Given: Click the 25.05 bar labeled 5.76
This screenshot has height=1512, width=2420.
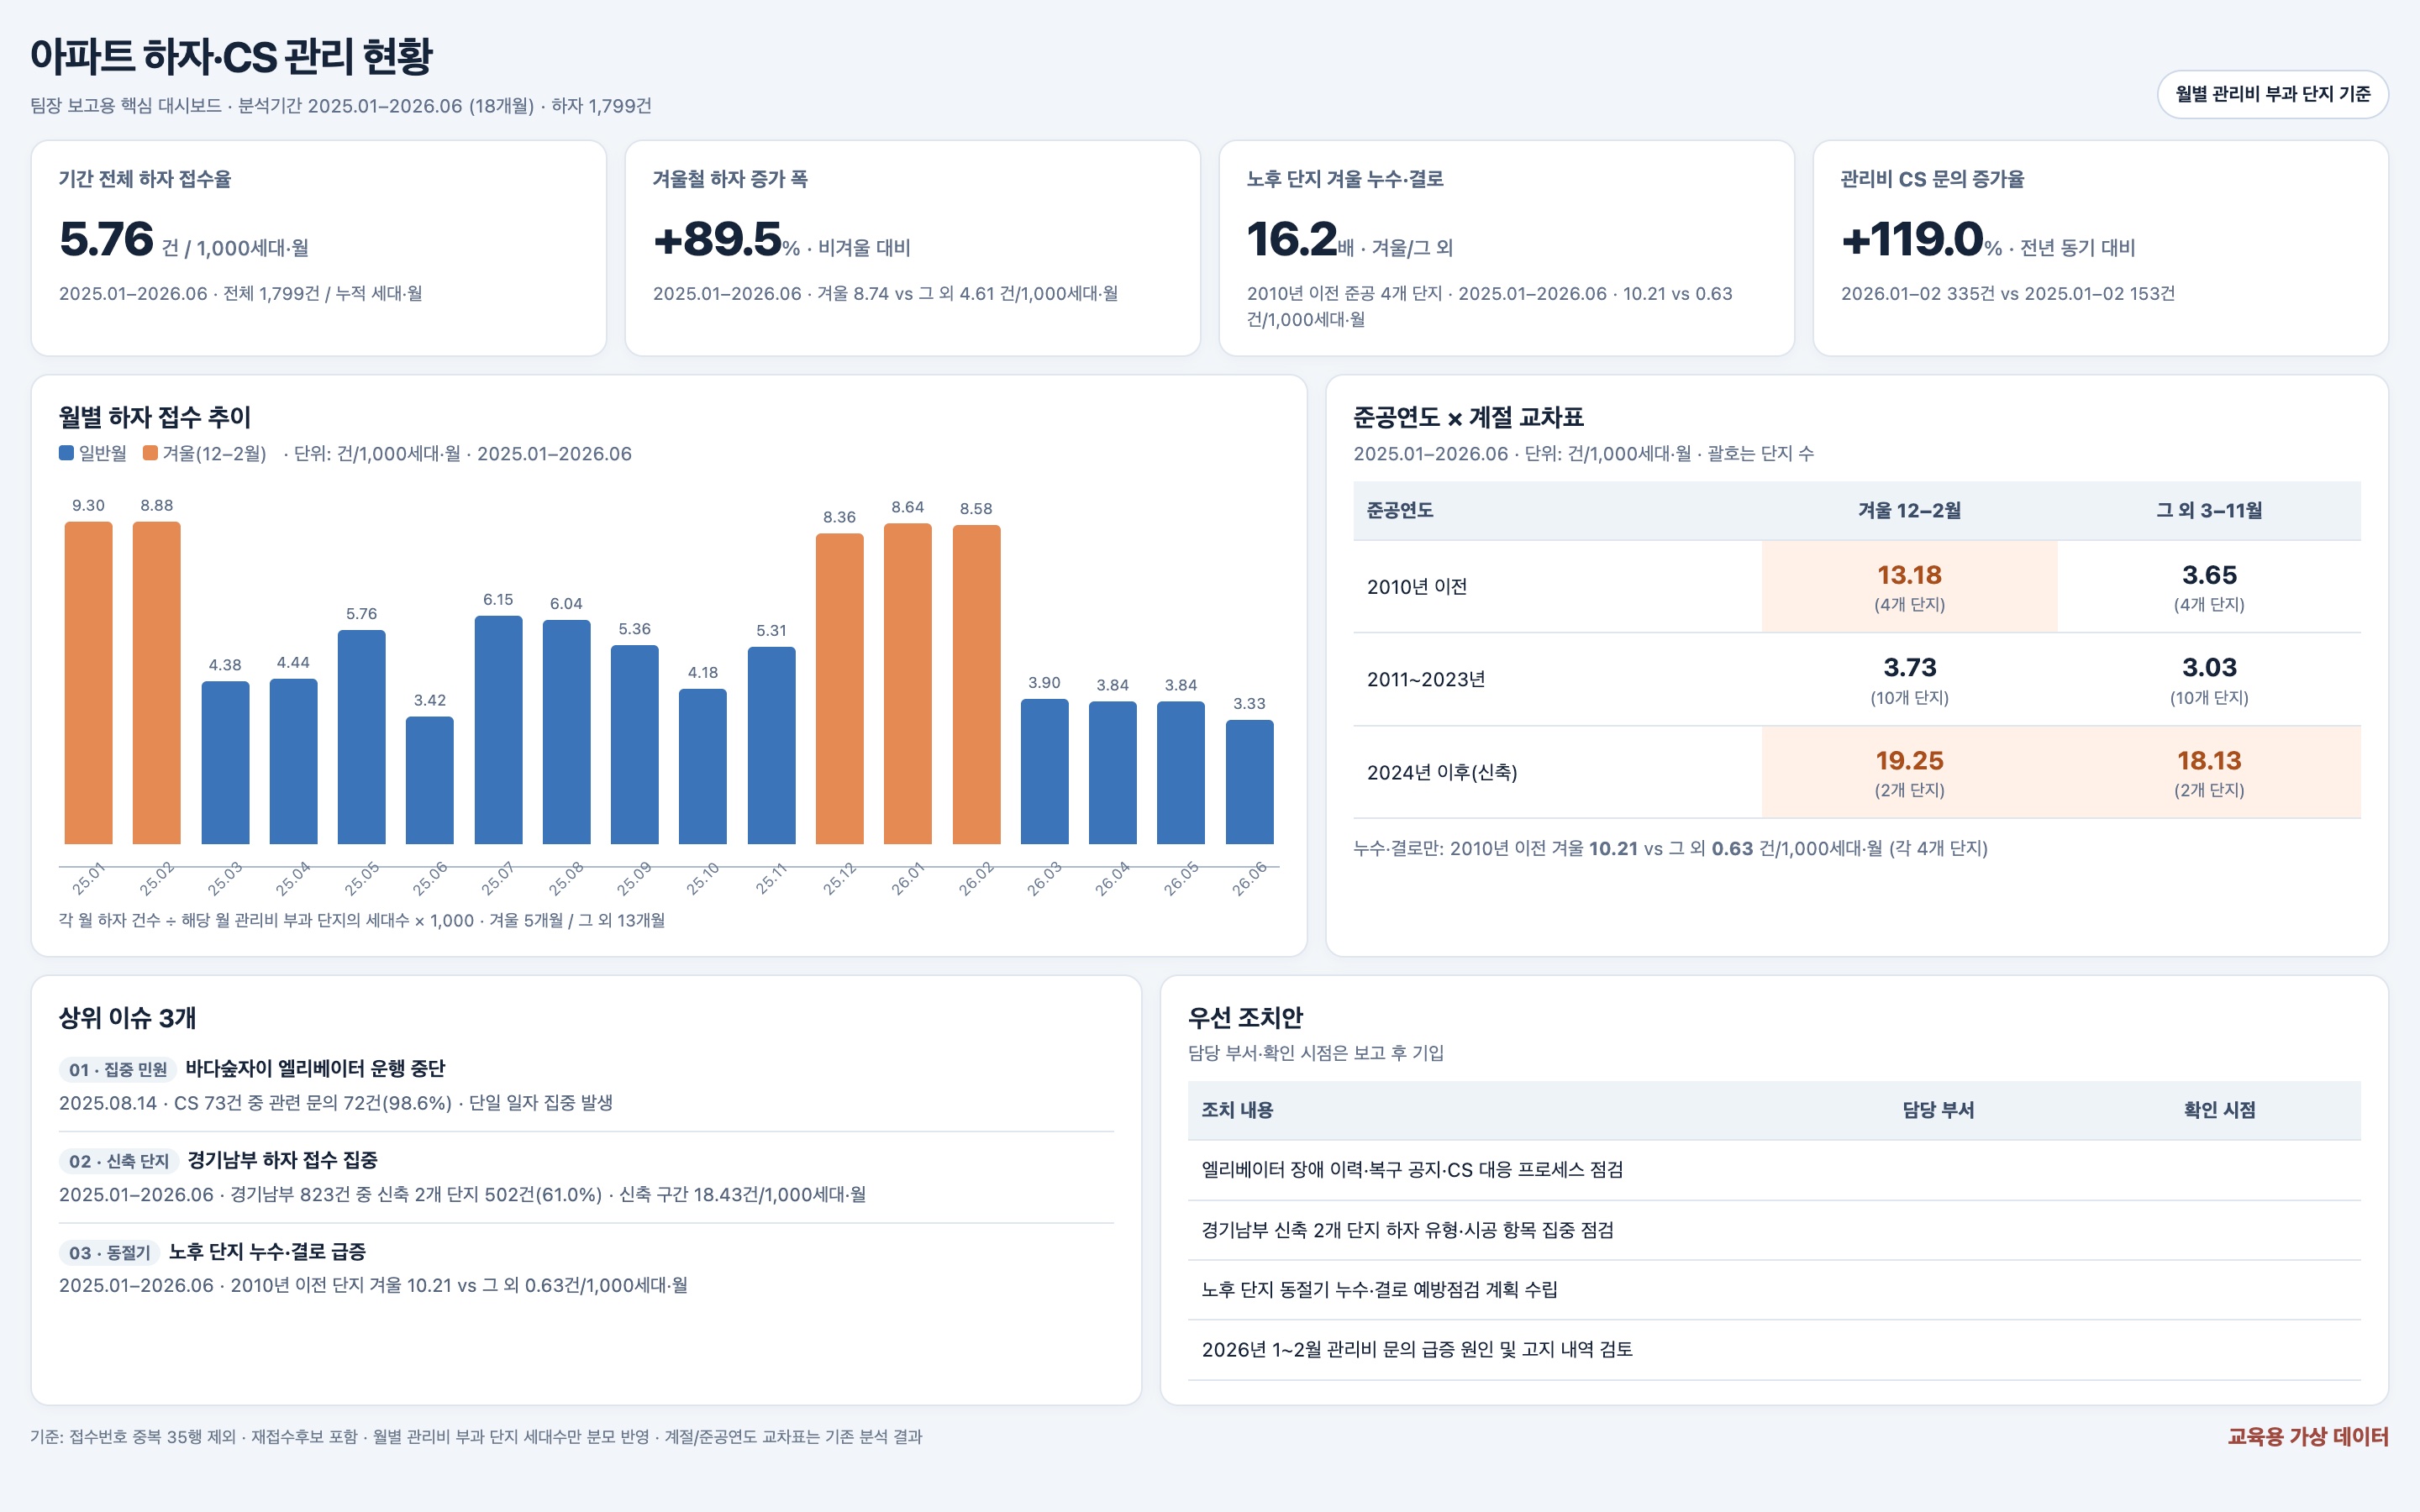Looking at the screenshot, I should click(362, 737).
